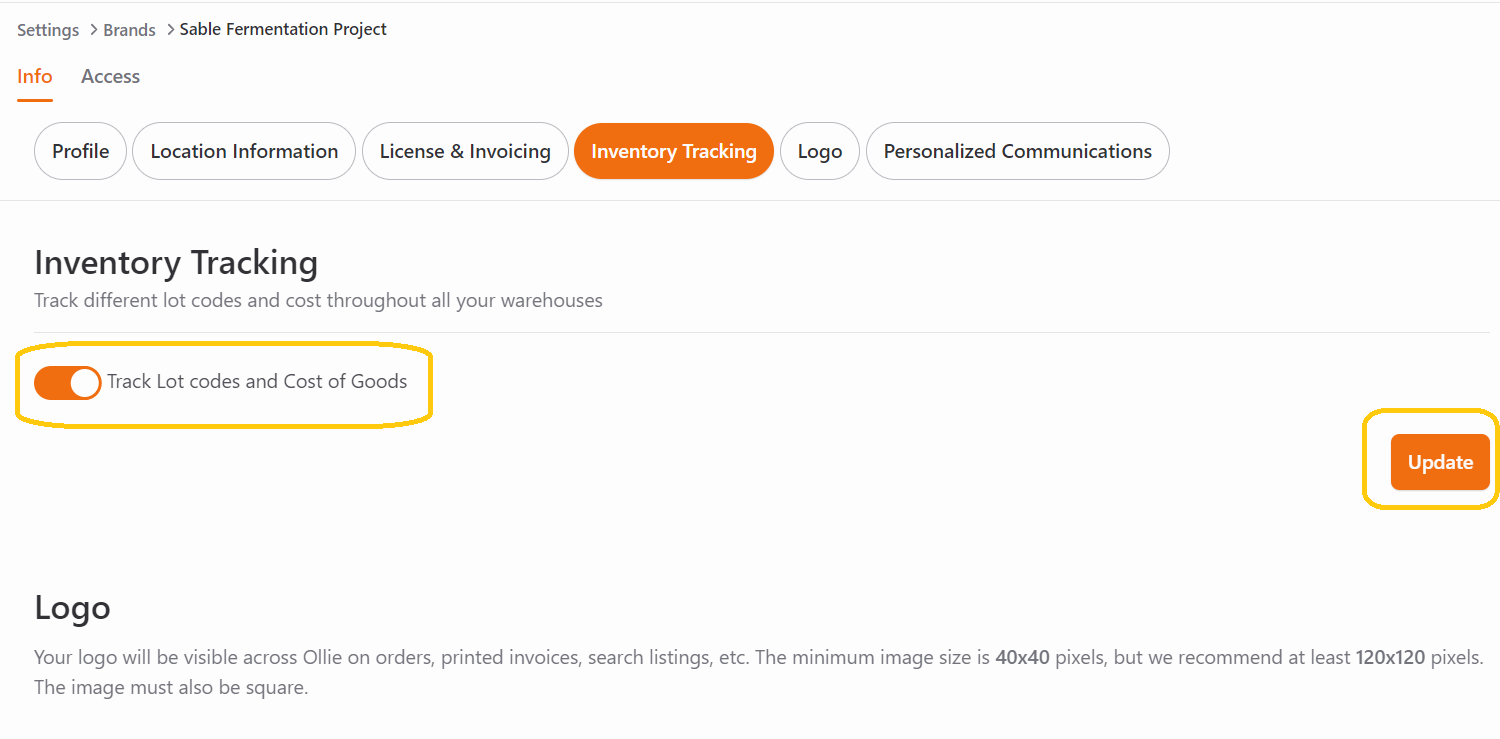This screenshot has height=739, width=1500.
Task: Jump to the Logo pill button
Action: coord(820,151)
